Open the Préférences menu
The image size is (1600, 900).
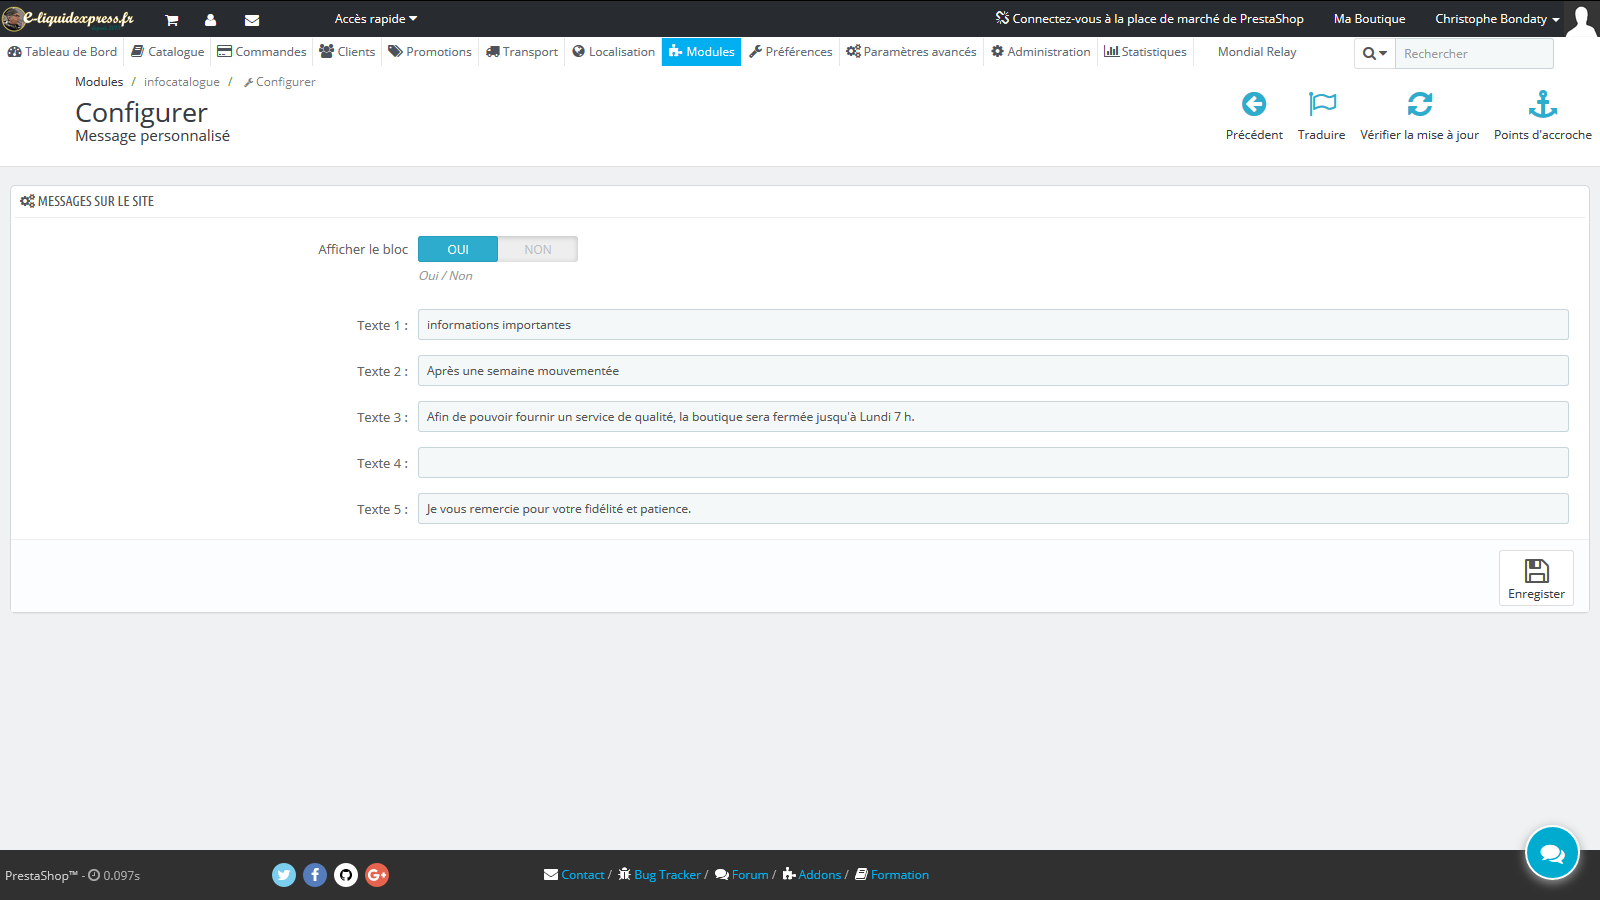tap(791, 52)
